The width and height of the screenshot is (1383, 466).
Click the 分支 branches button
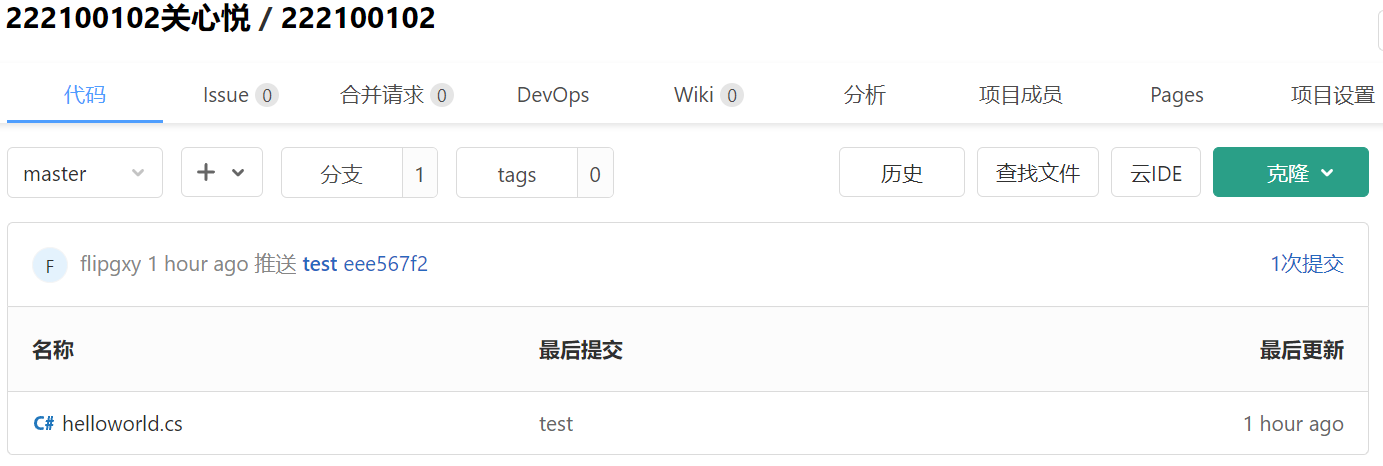(341, 174)
